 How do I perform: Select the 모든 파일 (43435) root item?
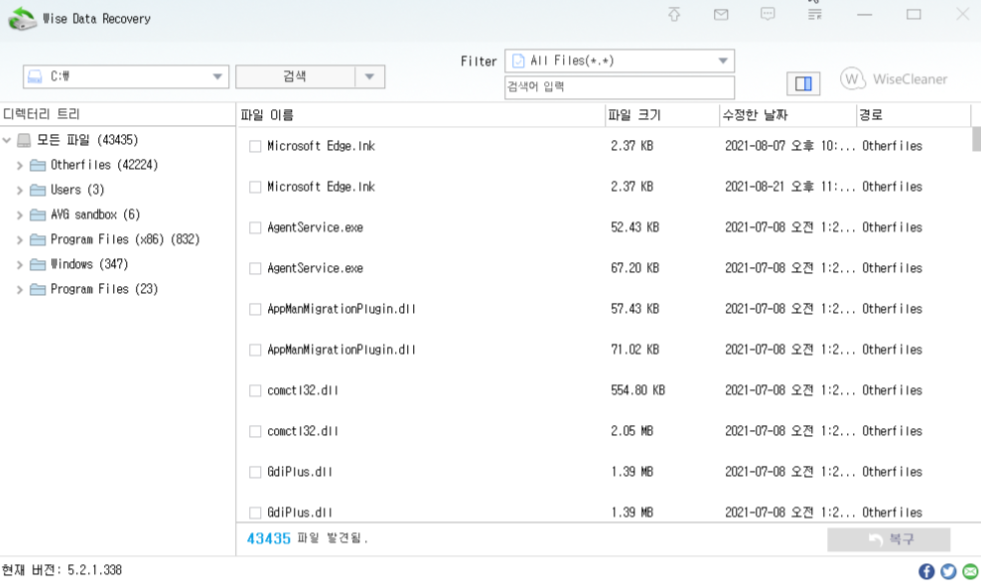pos(87,140)
